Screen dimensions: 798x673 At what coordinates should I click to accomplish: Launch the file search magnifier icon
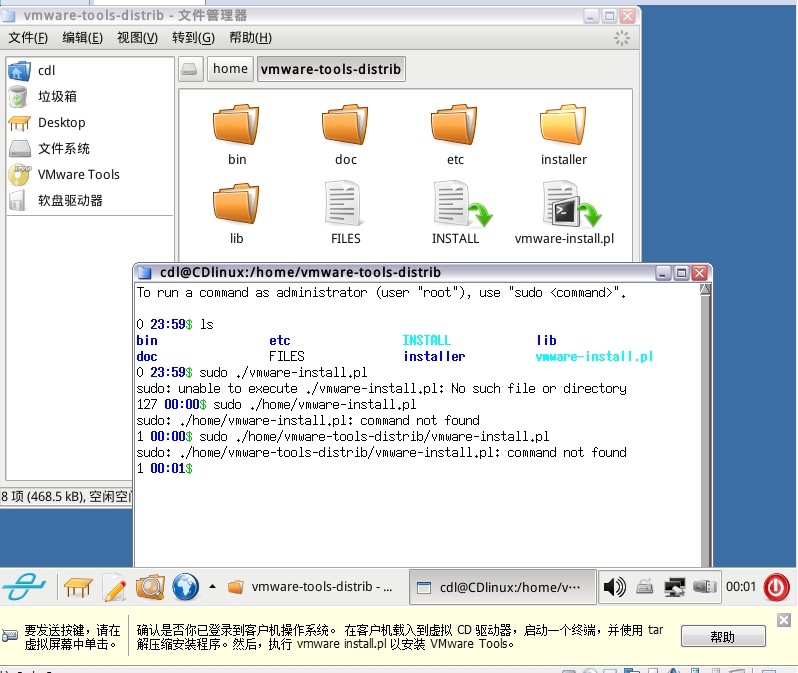click(150, 587)
